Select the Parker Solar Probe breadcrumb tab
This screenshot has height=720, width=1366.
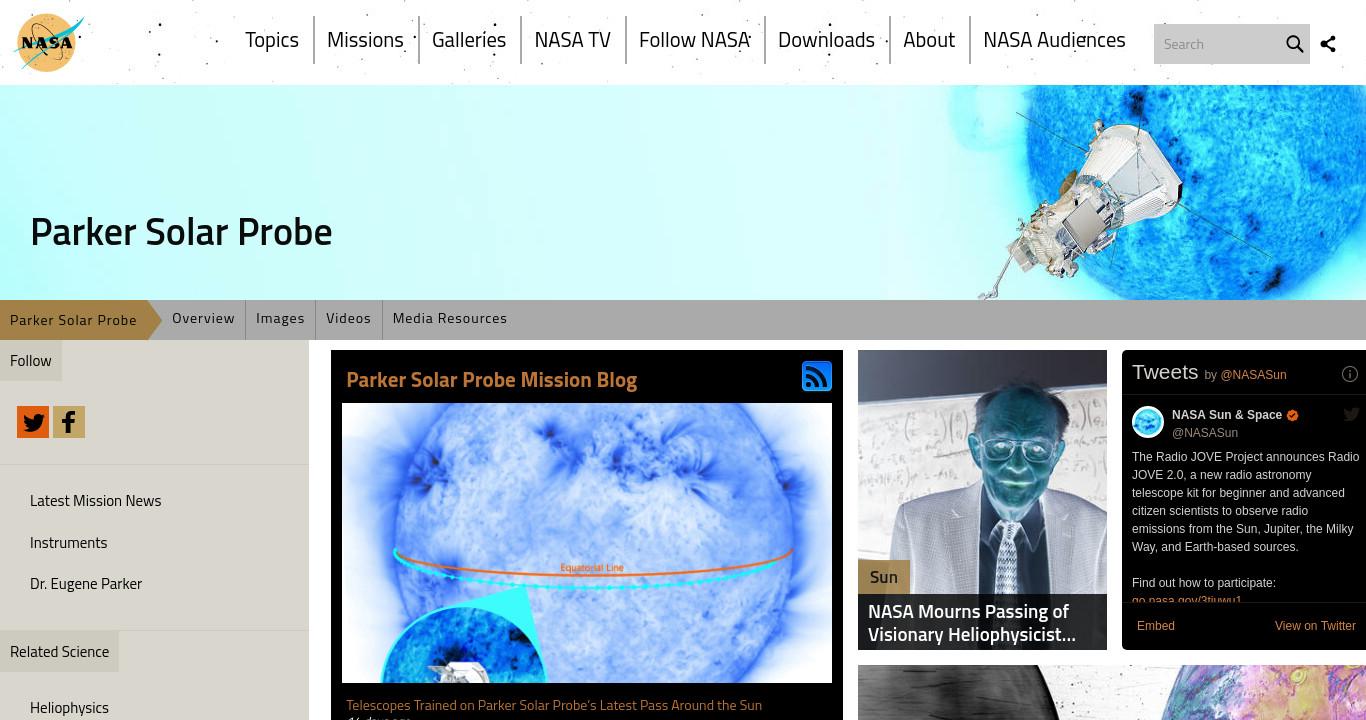[74, 320]
